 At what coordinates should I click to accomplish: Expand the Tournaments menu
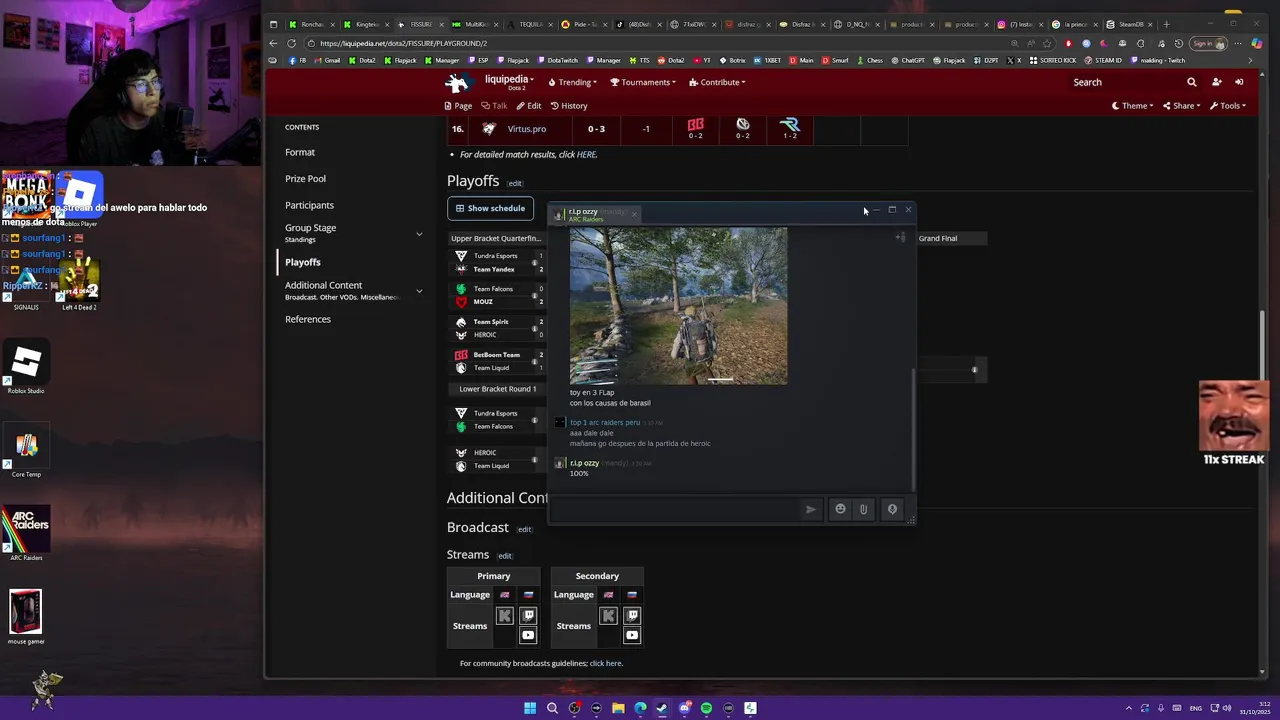(643, 82)
